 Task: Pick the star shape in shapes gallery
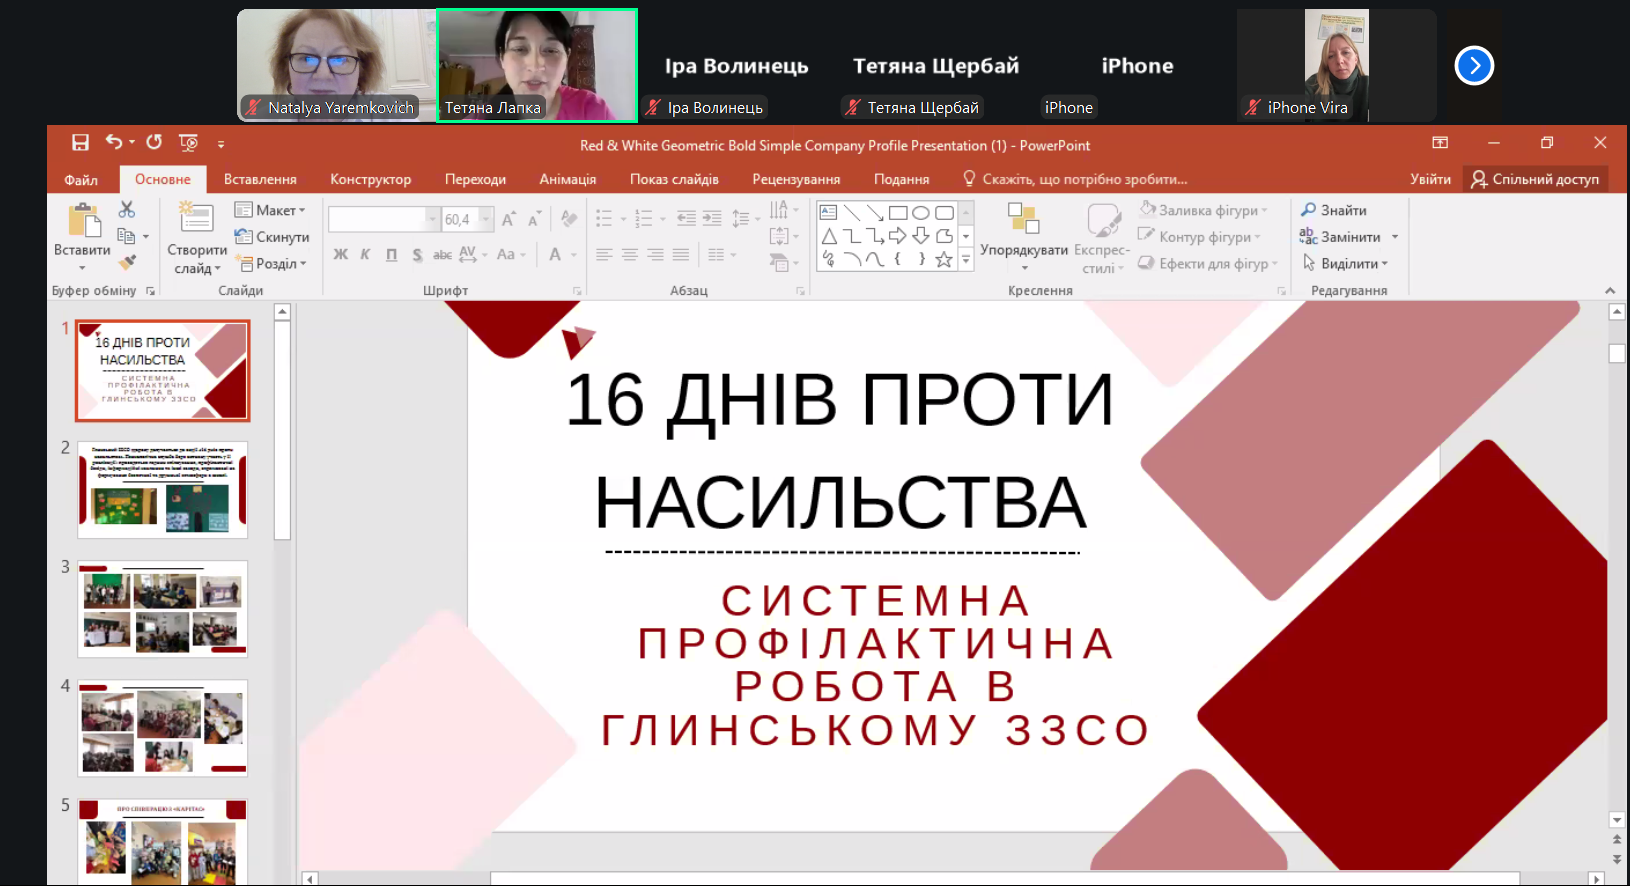point(943,260)
